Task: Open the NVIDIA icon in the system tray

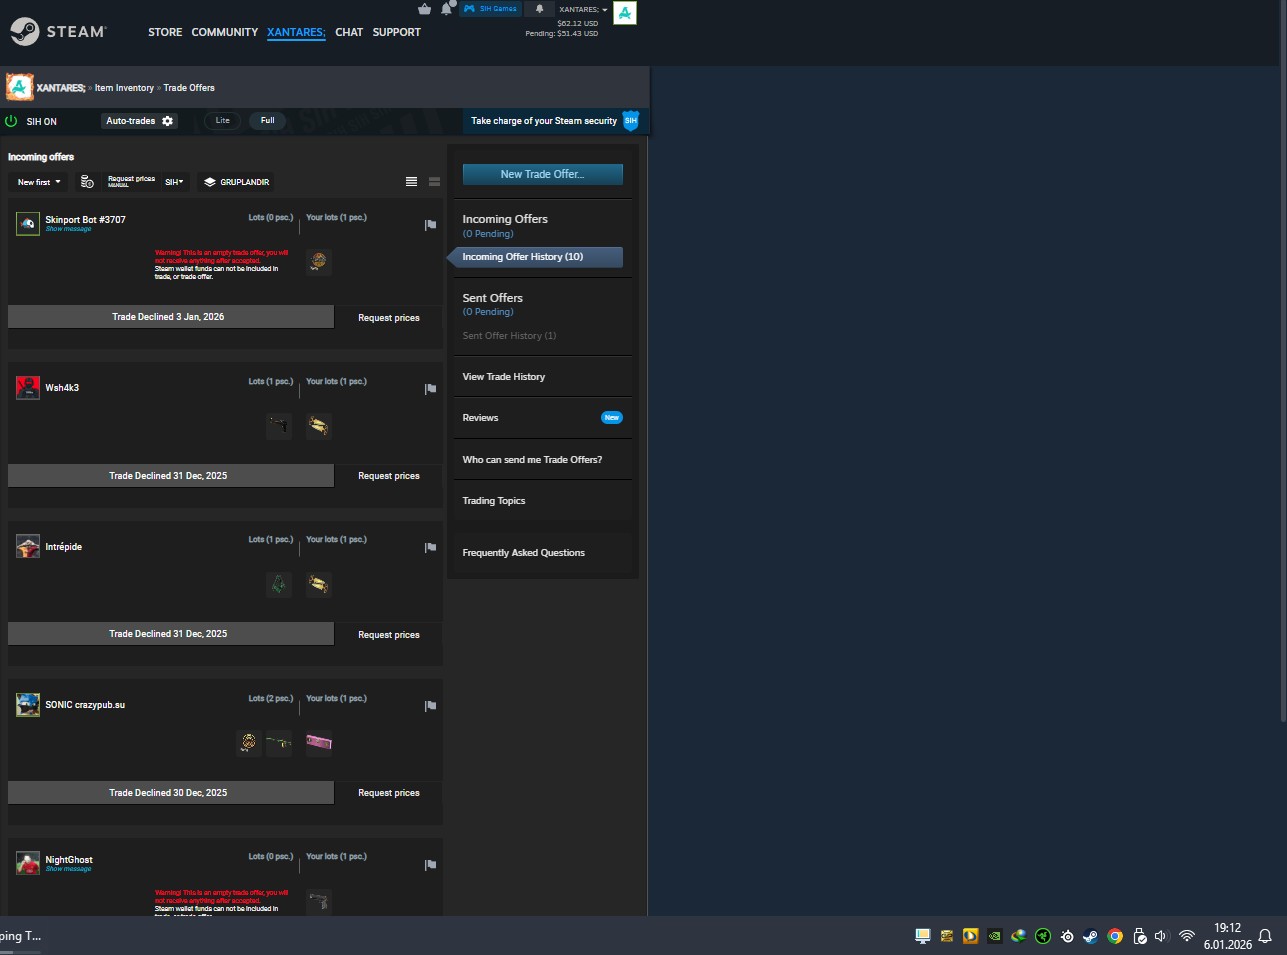Action: [995, 936]
